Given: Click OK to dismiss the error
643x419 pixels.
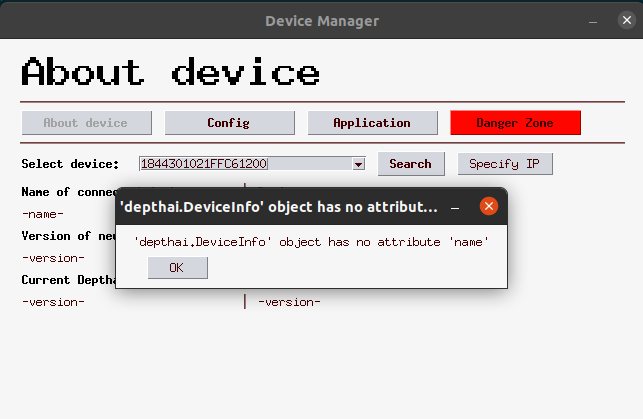Looking at the screenshot, I should [x=177, y=267].
